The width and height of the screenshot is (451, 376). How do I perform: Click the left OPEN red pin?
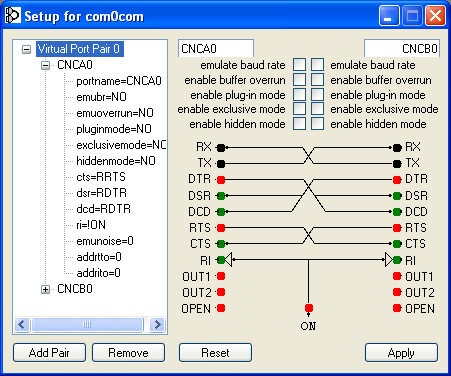221,308
